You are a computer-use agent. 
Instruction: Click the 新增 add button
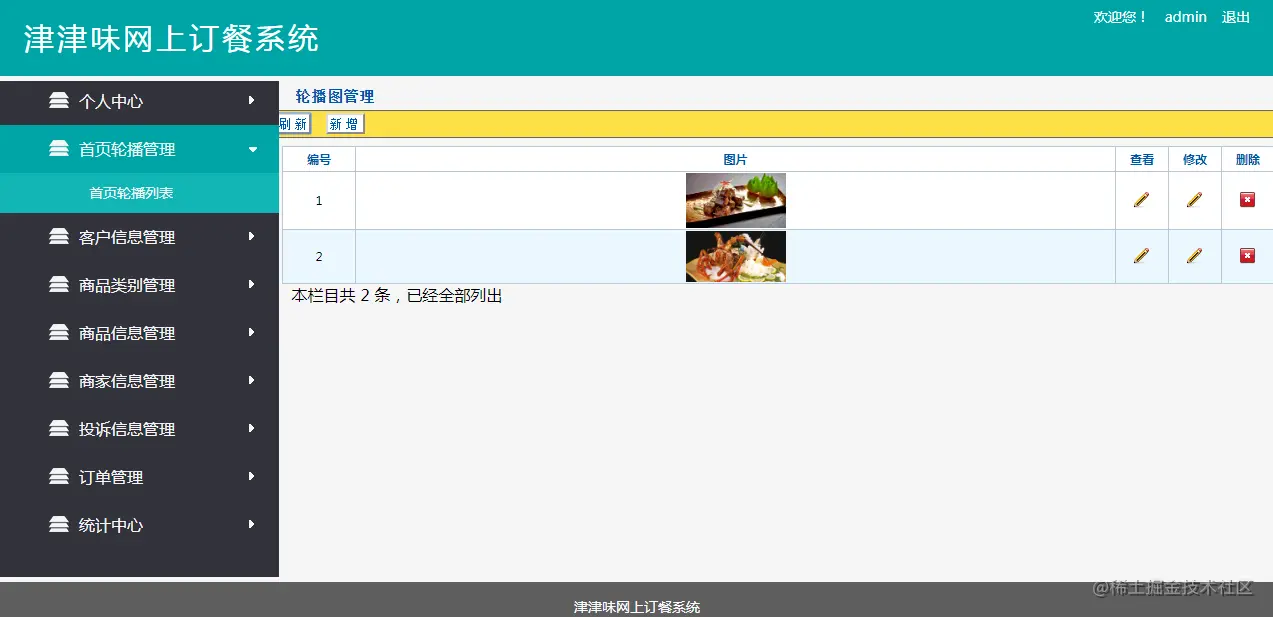[346, 124]
